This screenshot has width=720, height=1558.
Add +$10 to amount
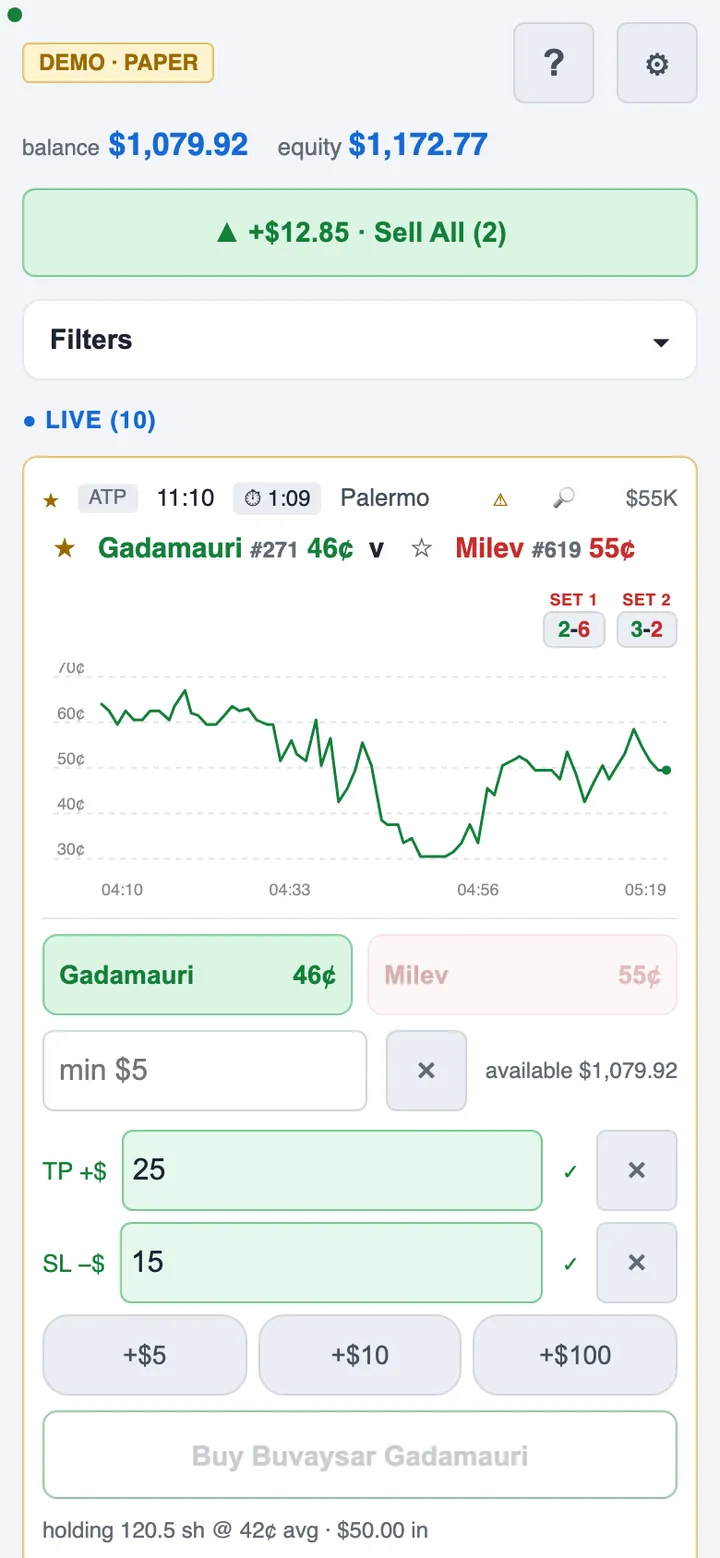pyautogui.click(x=360, y=1355)
